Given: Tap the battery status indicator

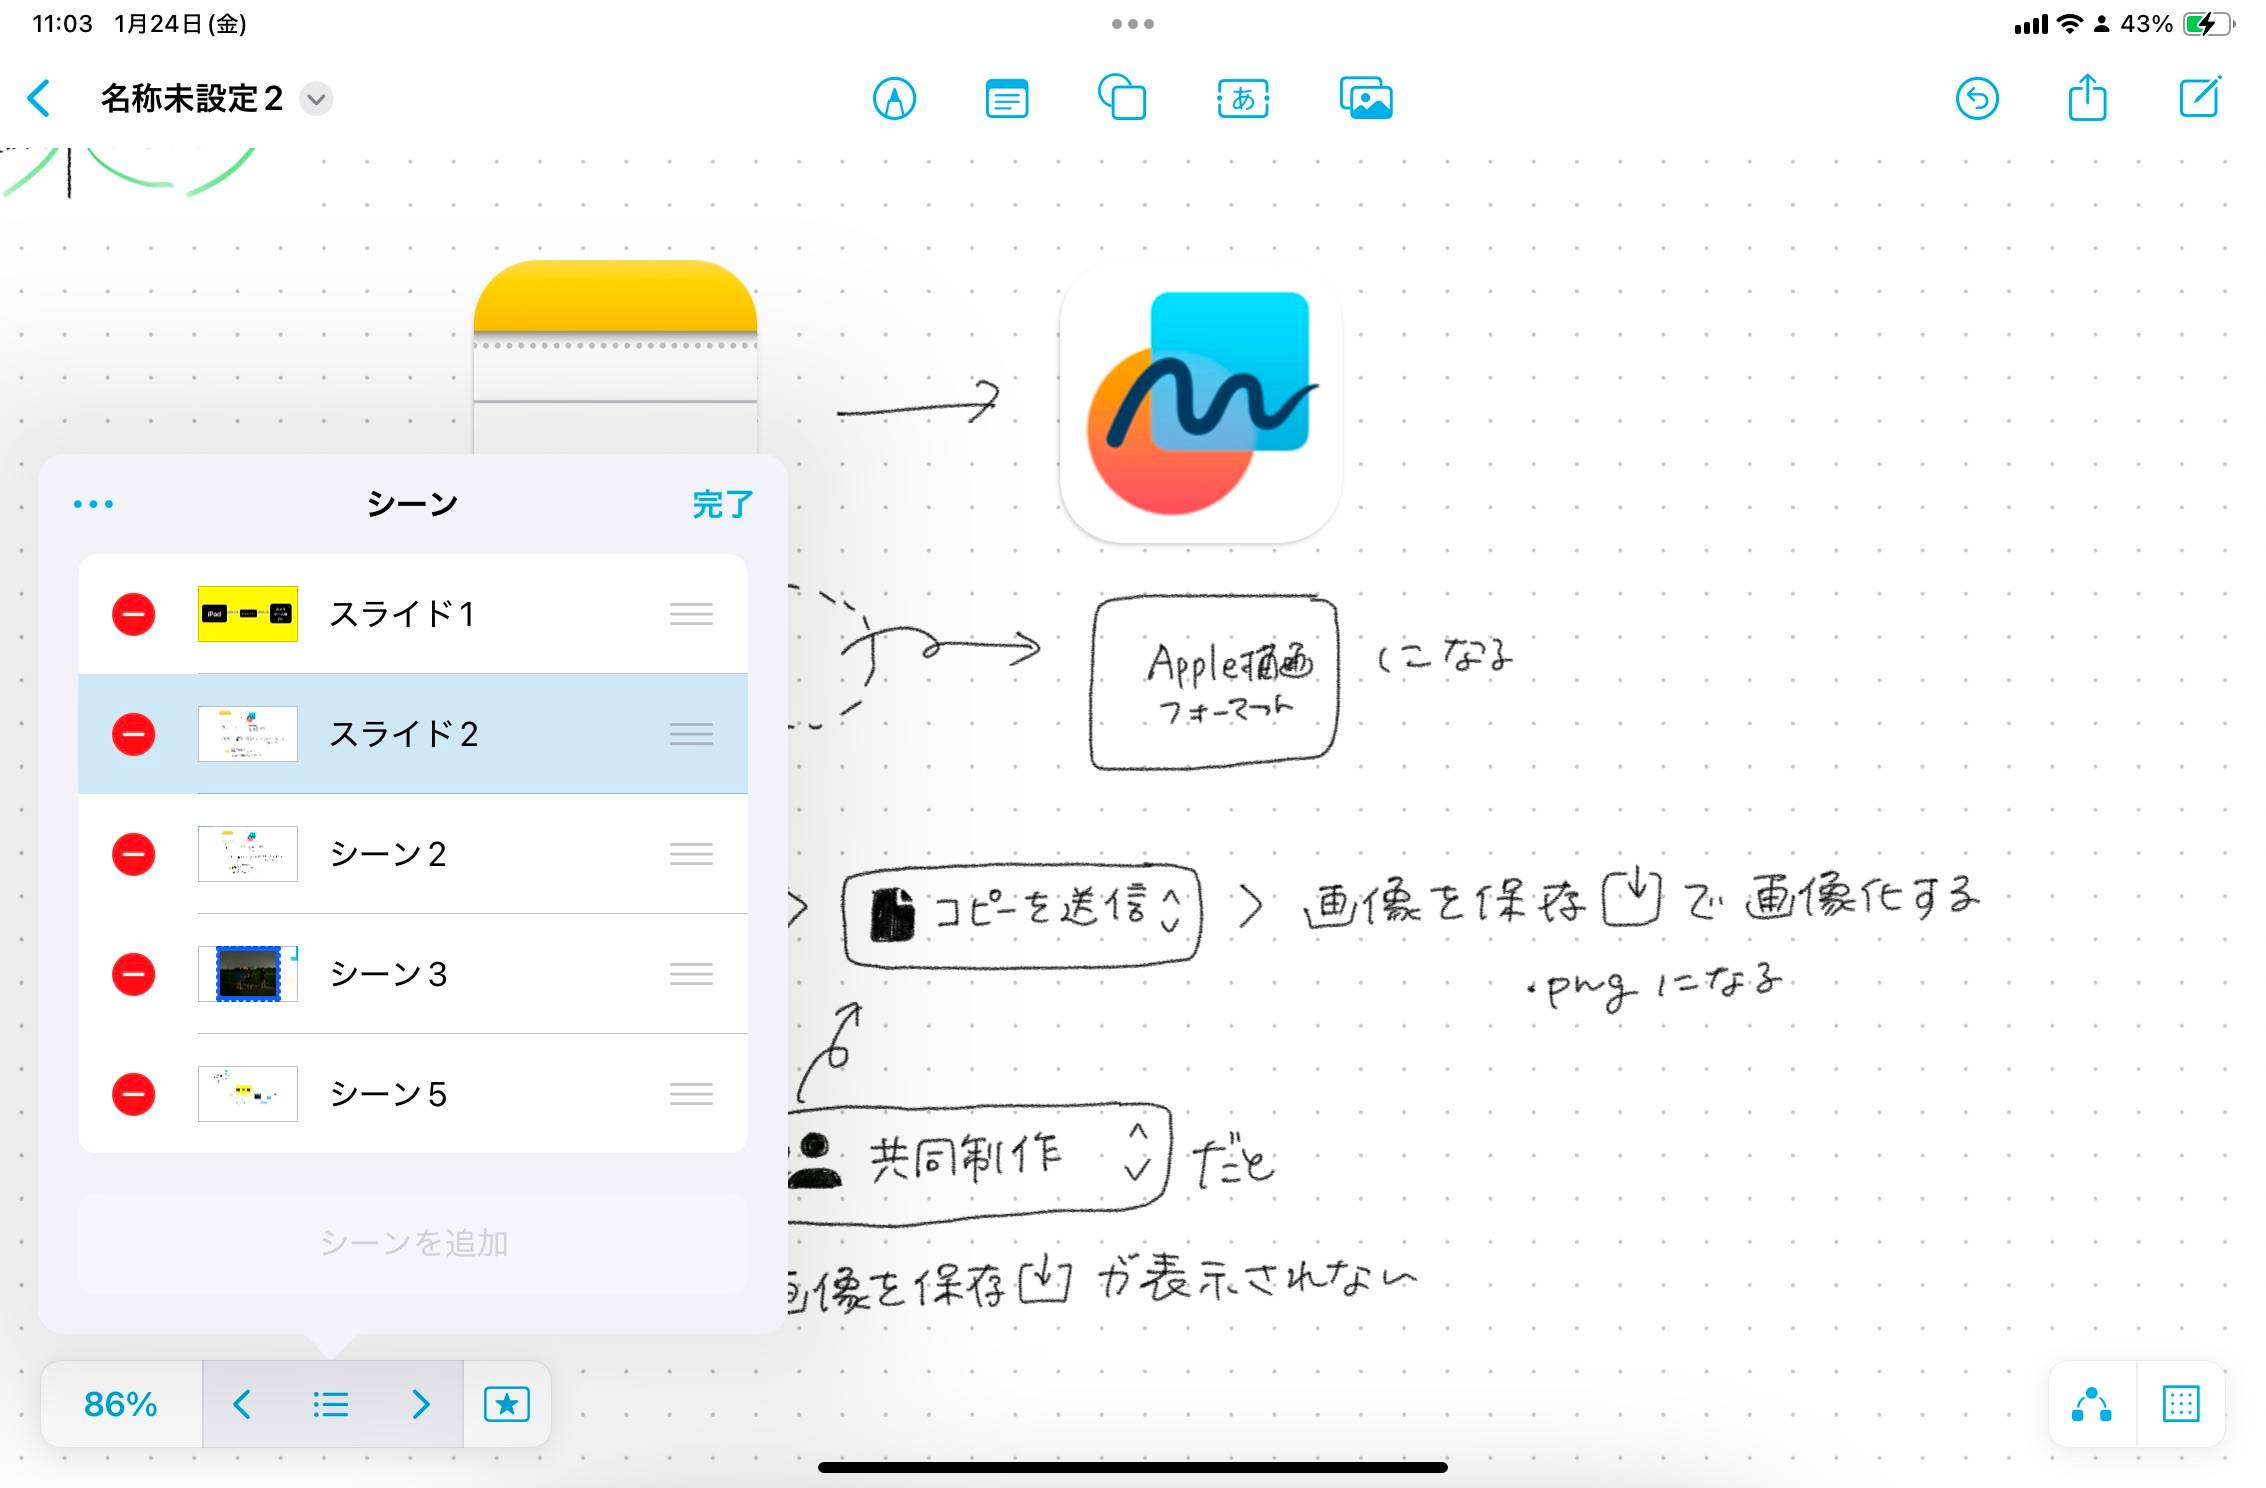Looking at the screenshot, I should click(x=2207, y=24).
